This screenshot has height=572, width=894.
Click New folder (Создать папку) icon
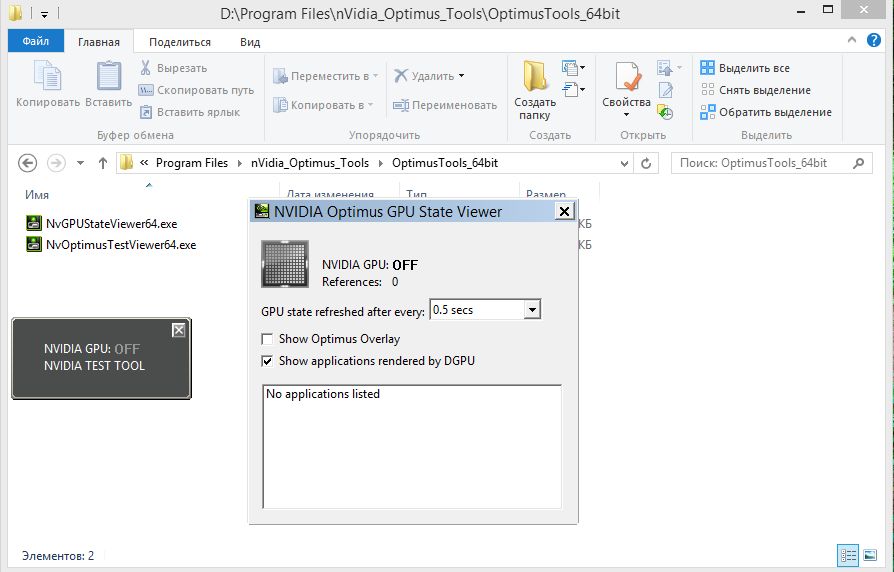(x=535, y=76)
